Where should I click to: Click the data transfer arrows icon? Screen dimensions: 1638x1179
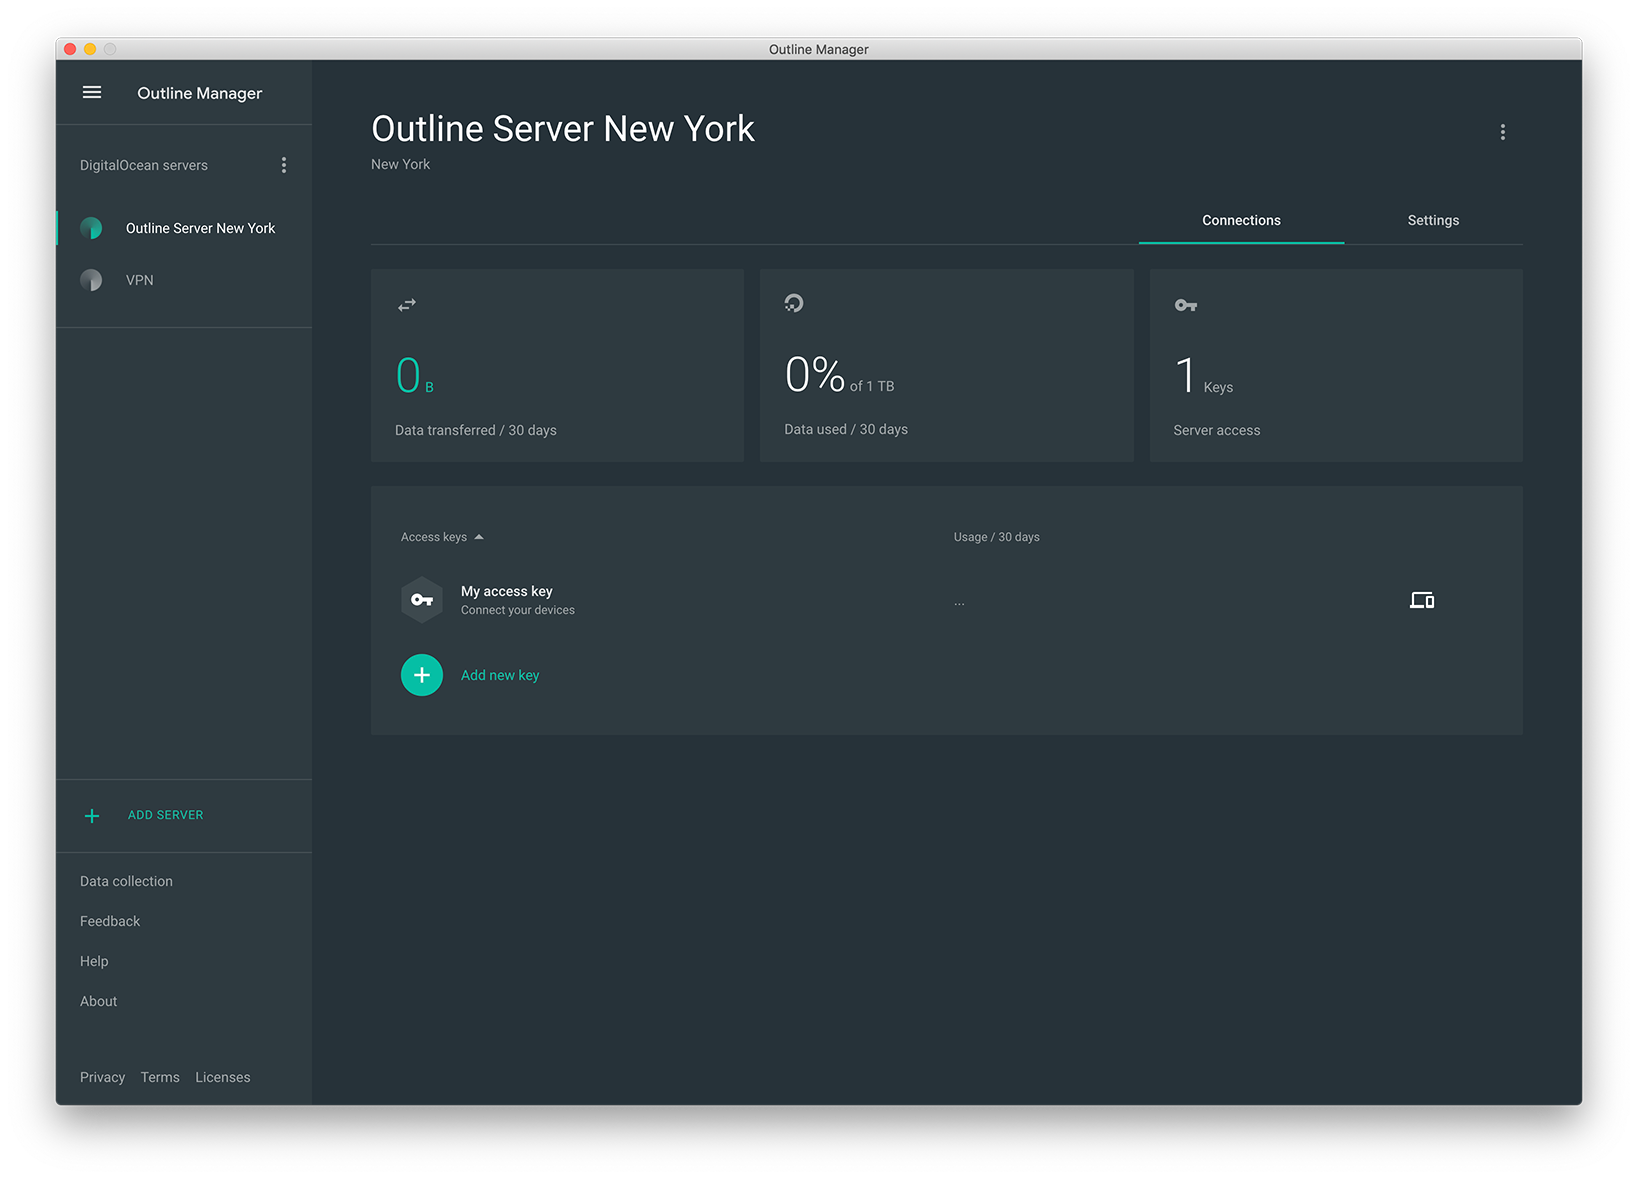pyautogui.click(x=407, y=305)
